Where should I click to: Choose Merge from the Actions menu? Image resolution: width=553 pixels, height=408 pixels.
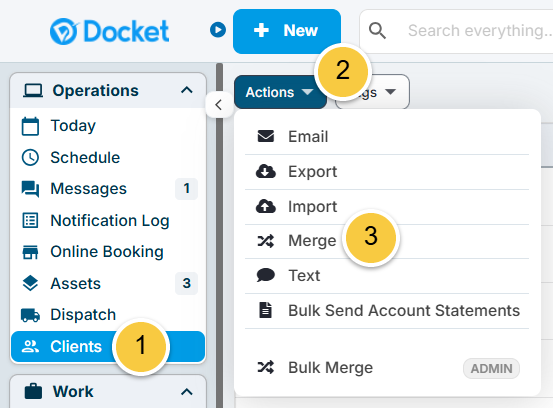pos(387,241)
